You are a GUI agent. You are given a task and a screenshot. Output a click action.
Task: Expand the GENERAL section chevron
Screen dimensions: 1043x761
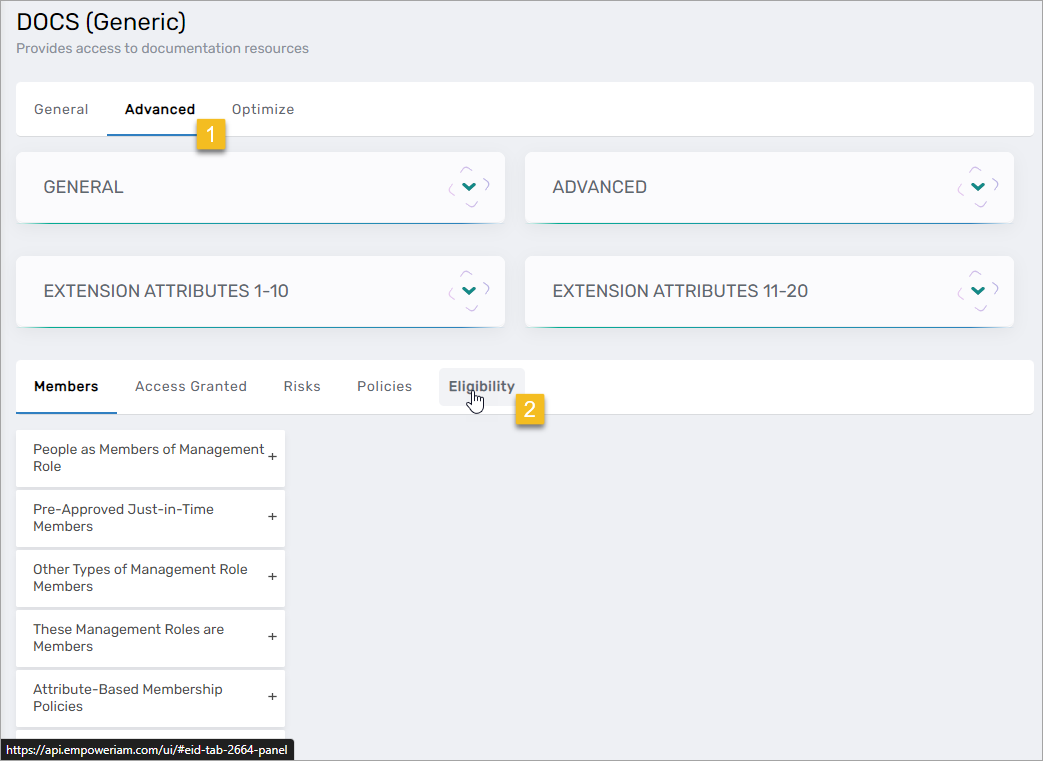pos(469,187)
